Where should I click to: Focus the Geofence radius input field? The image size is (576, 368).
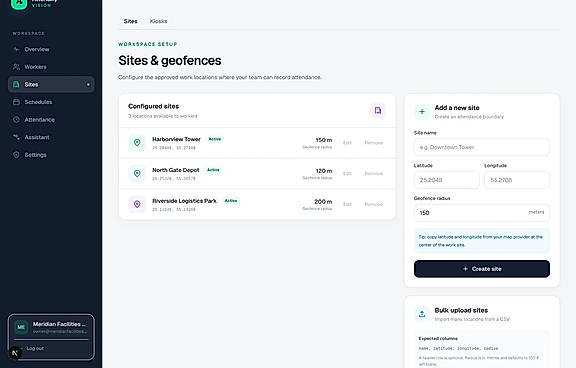482,213
